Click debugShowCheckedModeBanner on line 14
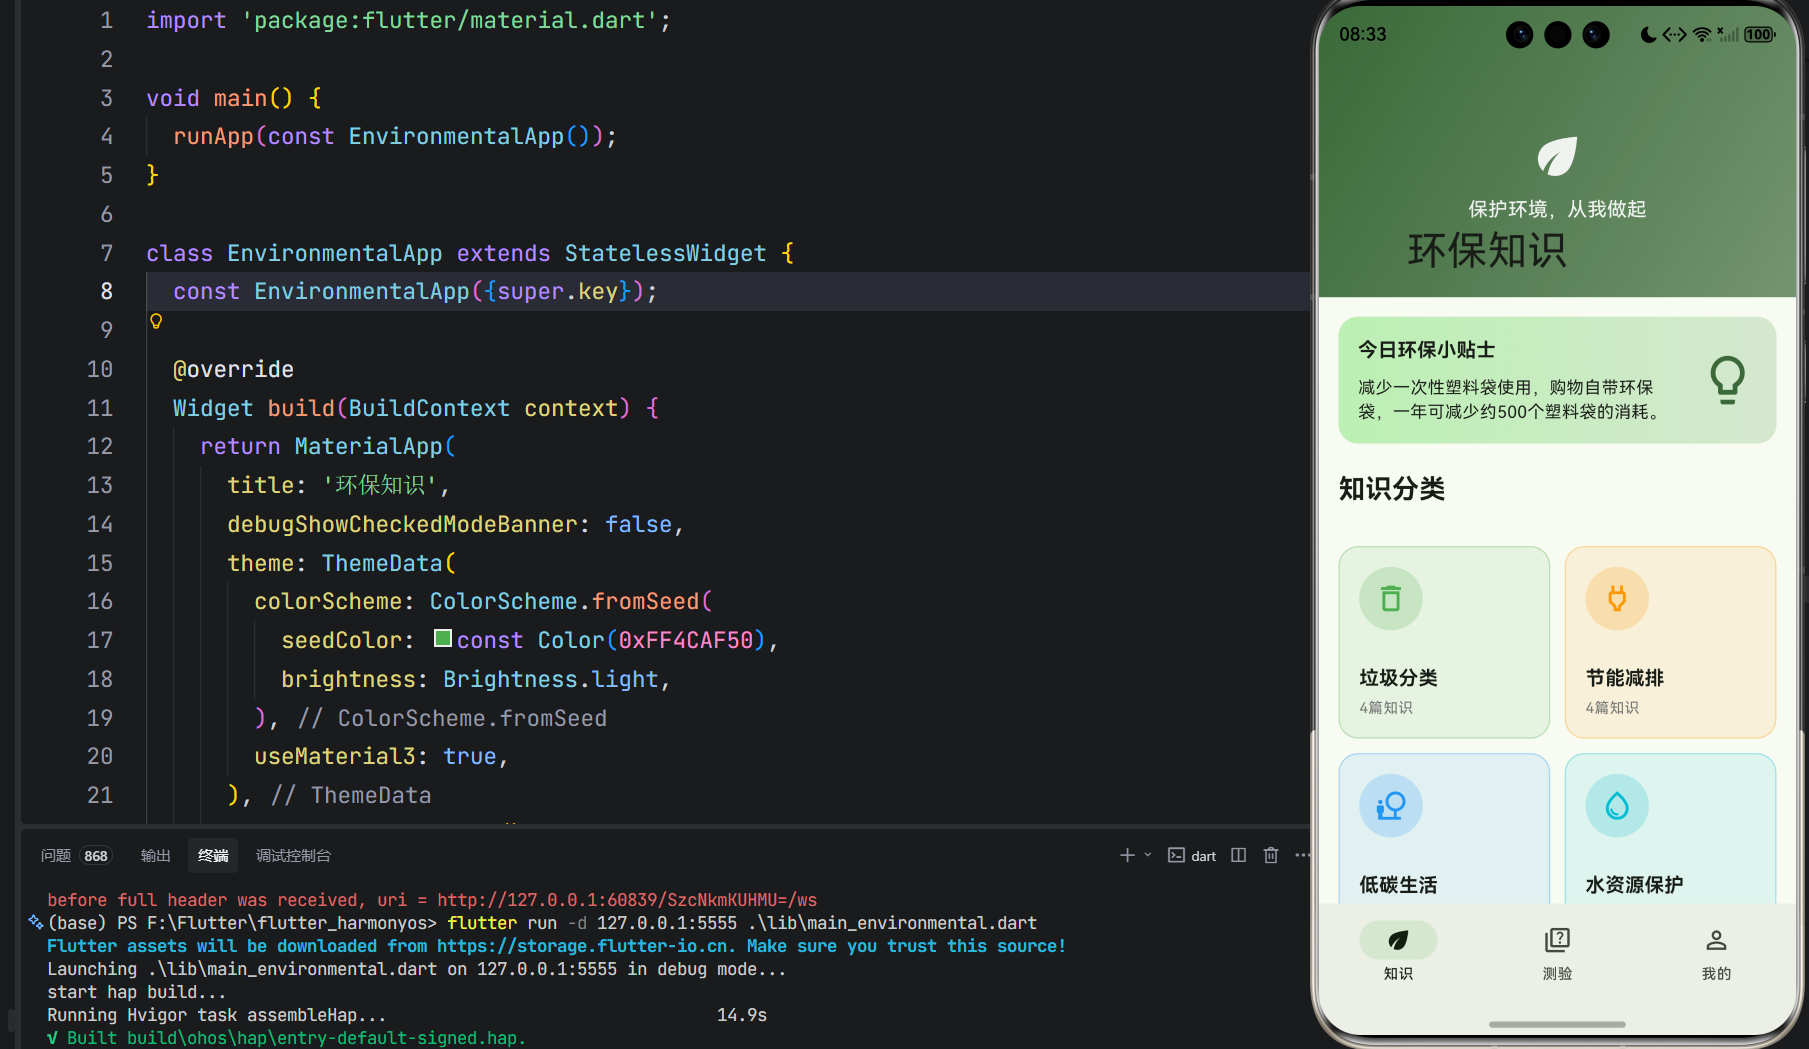Screen dimensions: 1809x1049 (x=402, y=524)
